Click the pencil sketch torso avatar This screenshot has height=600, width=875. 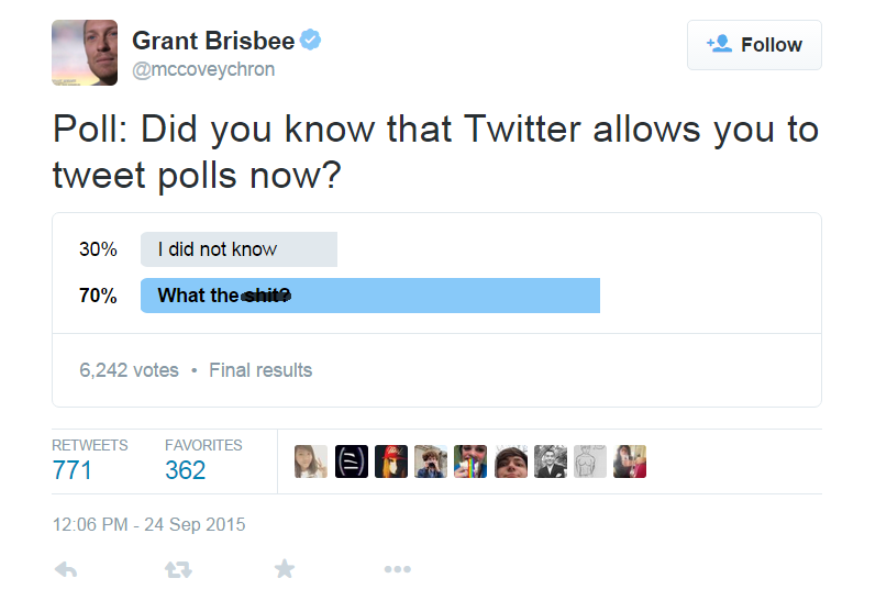coord(590,461)
